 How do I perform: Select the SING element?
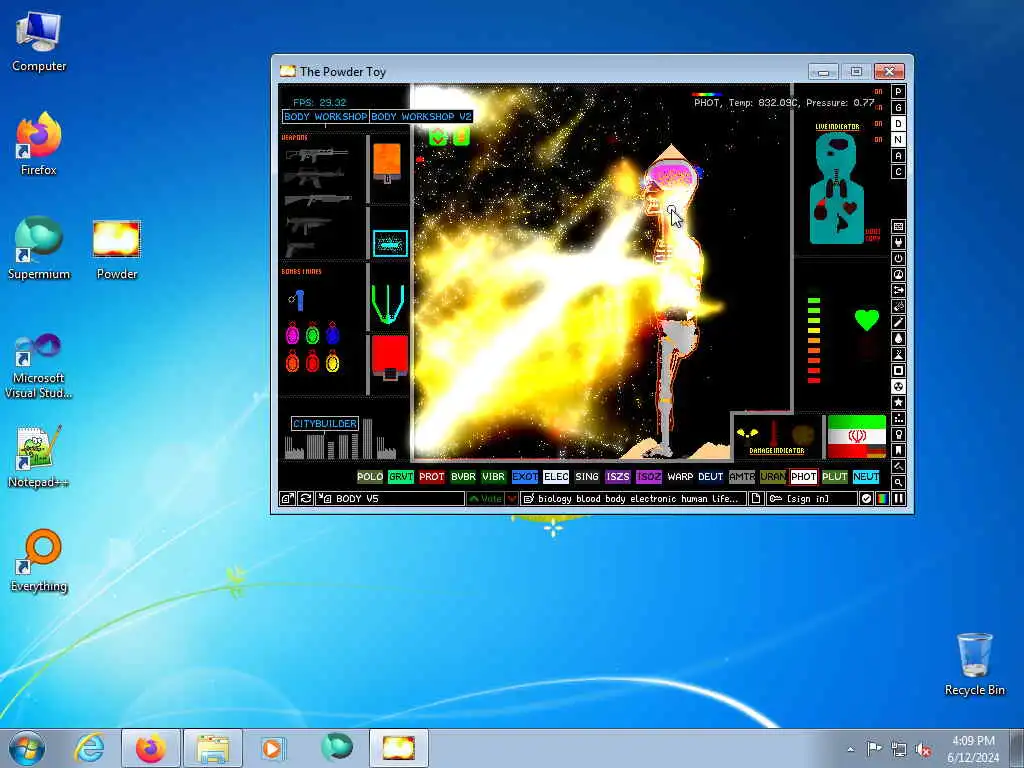tap(587, 477)
